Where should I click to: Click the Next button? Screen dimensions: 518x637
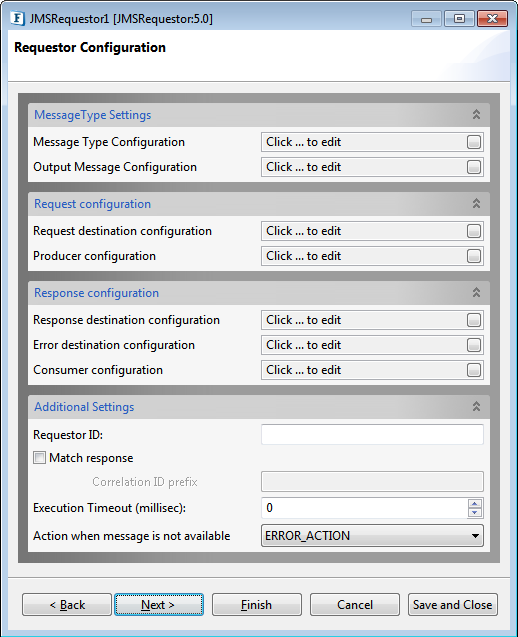[158, 604]
